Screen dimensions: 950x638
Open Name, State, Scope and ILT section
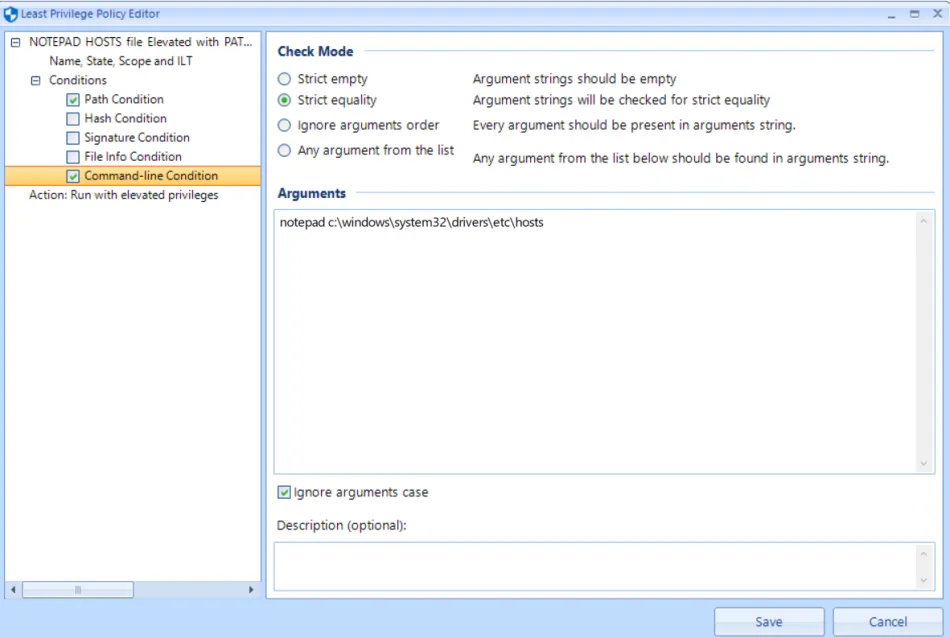click(121, 61)
